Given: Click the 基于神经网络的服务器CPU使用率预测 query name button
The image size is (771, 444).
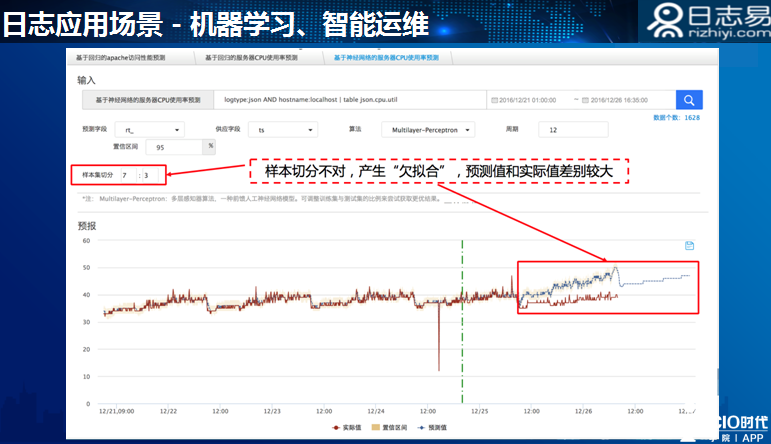Looking at the screenshot, I should click(x=148, y=100).
